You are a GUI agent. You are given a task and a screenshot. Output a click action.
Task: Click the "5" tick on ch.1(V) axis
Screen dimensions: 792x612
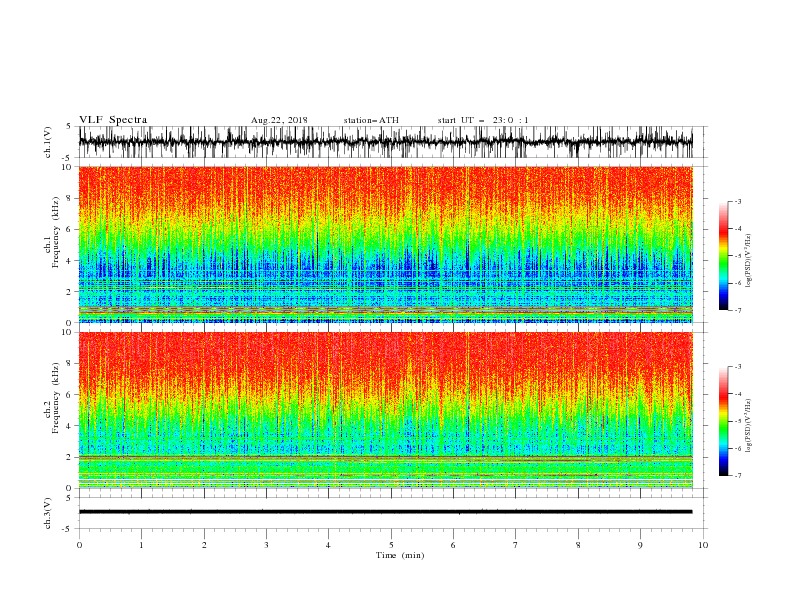tap(69, 126)
